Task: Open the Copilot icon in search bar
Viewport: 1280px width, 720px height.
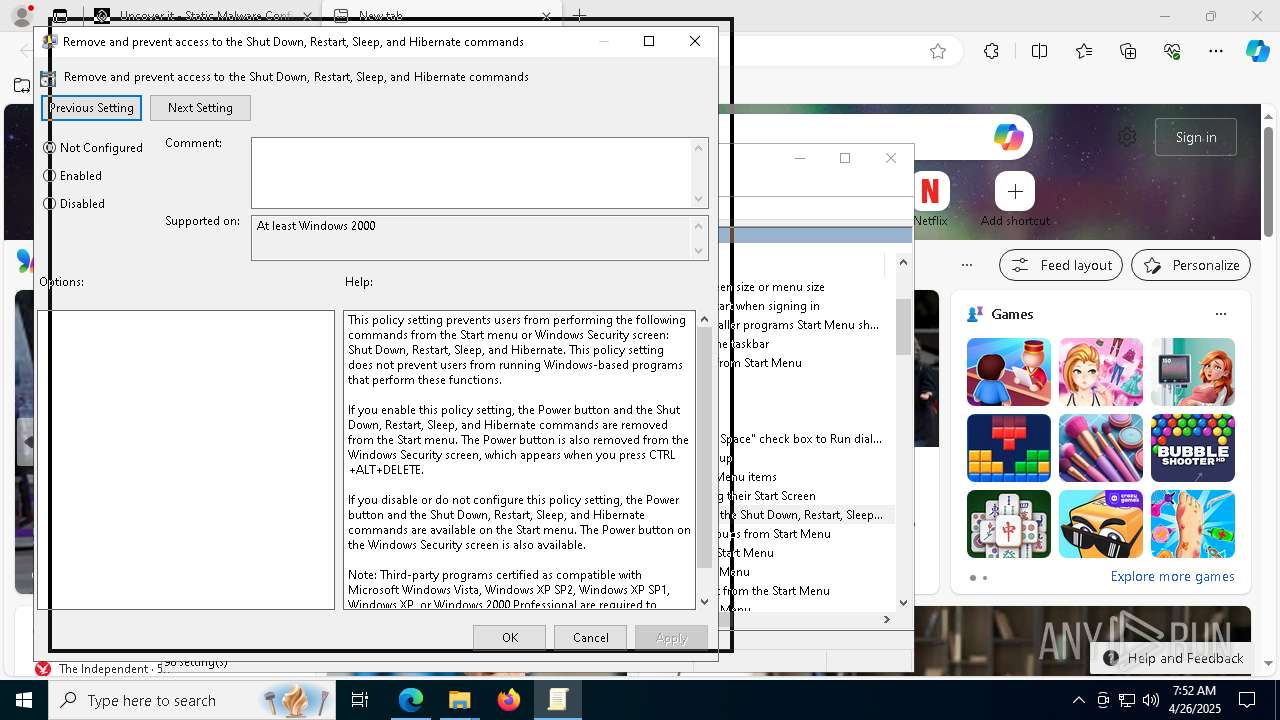Action: (x=1008, y=137)
